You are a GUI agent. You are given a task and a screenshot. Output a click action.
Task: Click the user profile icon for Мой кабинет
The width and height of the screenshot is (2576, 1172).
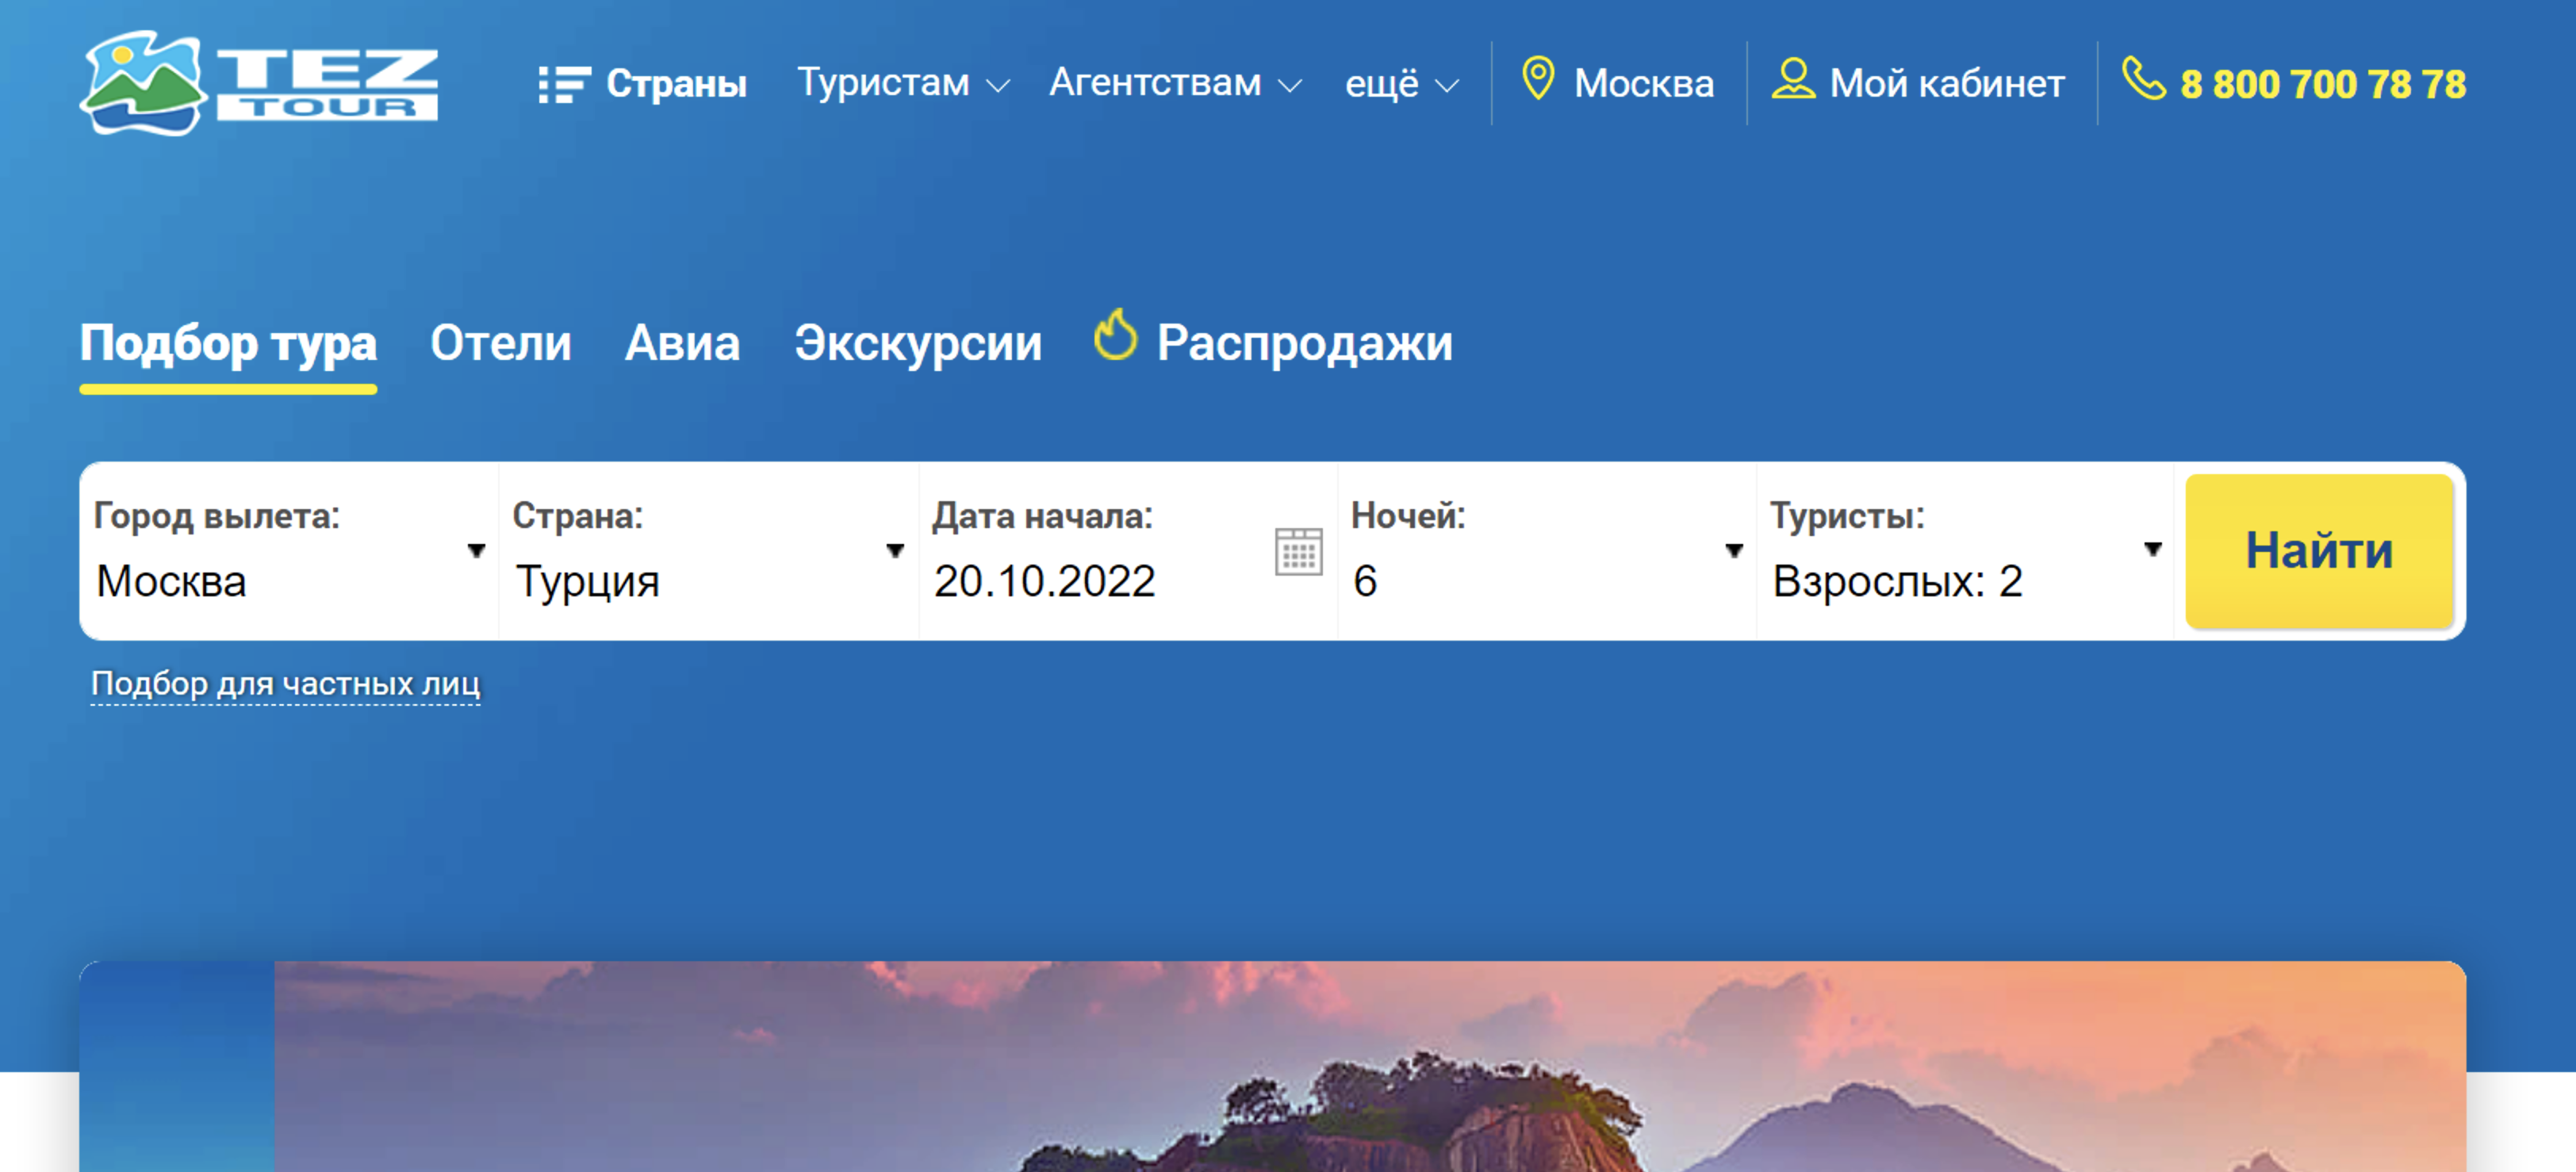click(1793, 79)
